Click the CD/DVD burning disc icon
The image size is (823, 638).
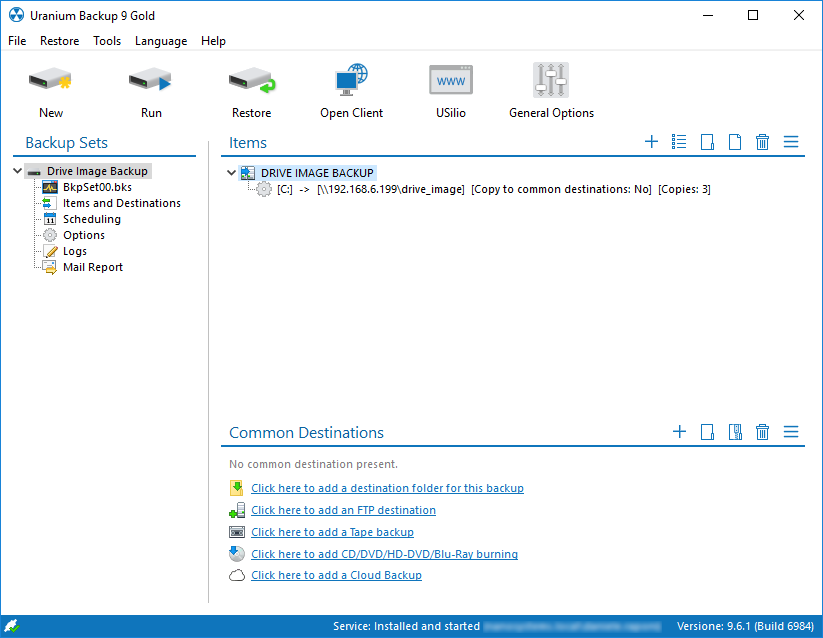(237, 554)
